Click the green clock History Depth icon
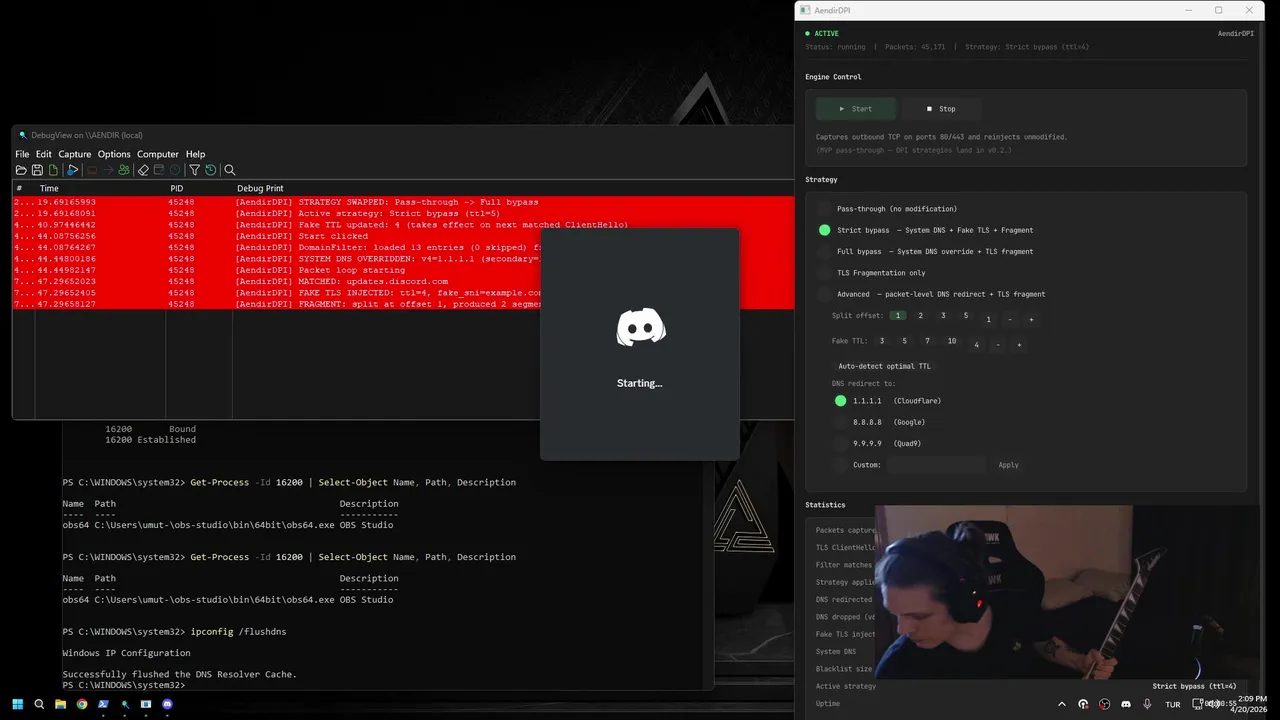 [x=210, y=170]
